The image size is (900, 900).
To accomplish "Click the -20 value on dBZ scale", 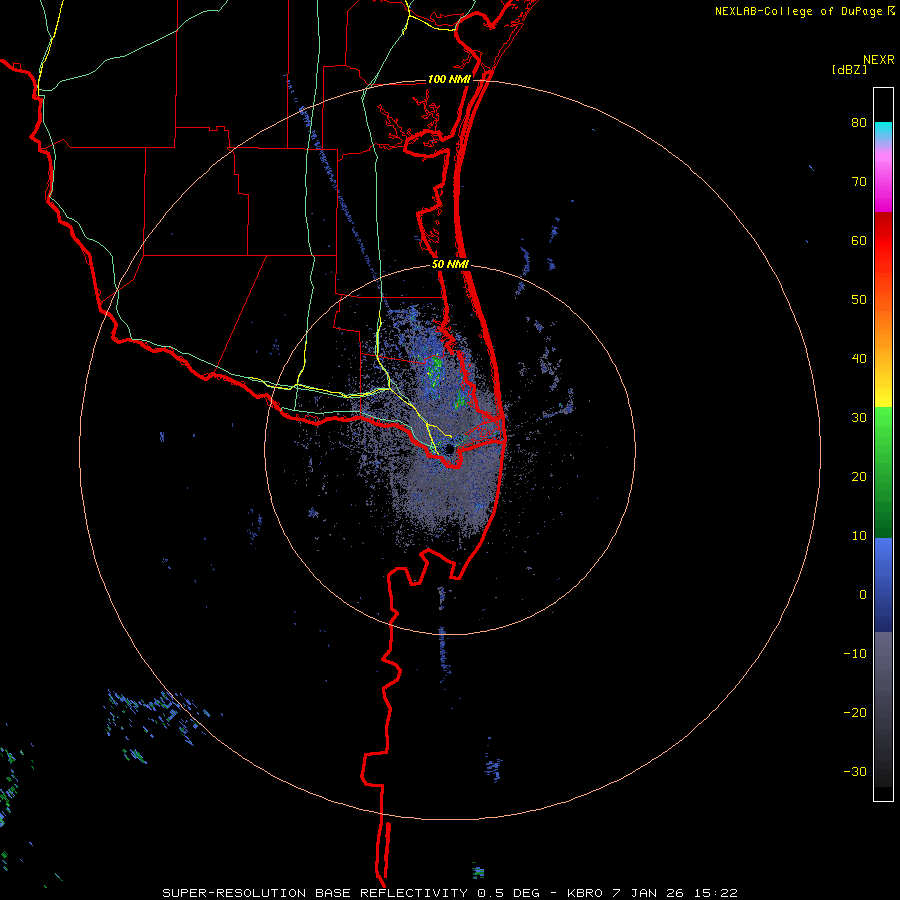I will (855, 712).
